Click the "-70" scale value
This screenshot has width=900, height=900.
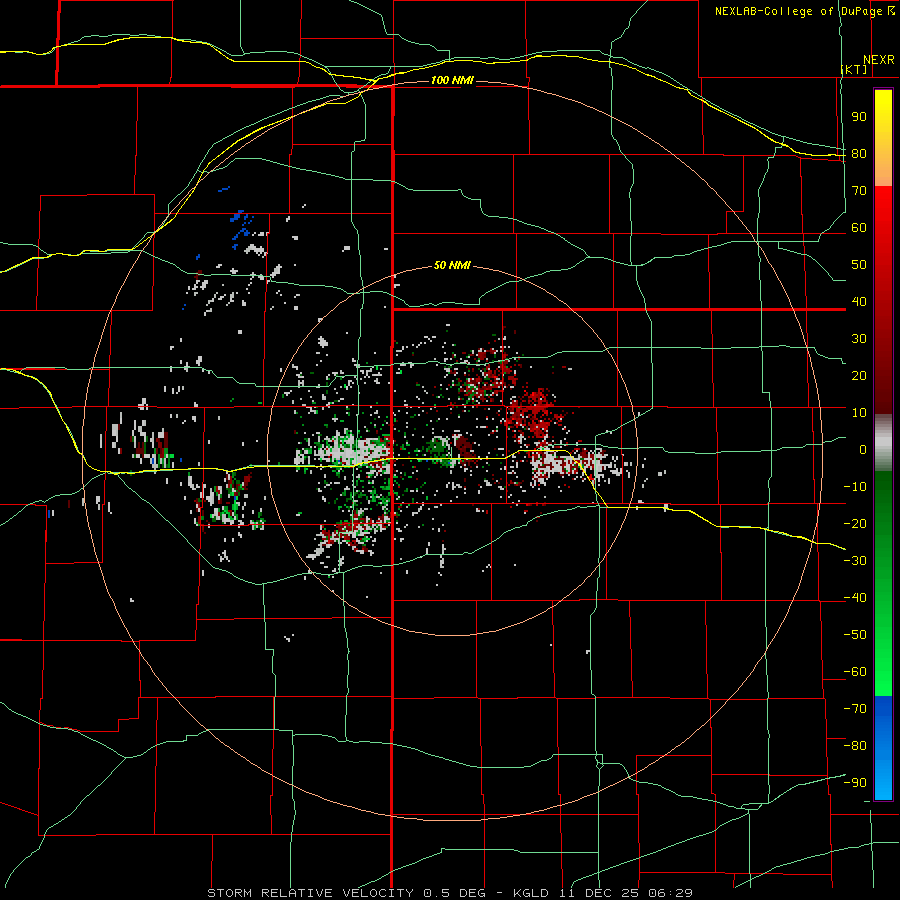pyautogui.click(x=855, y=709)
